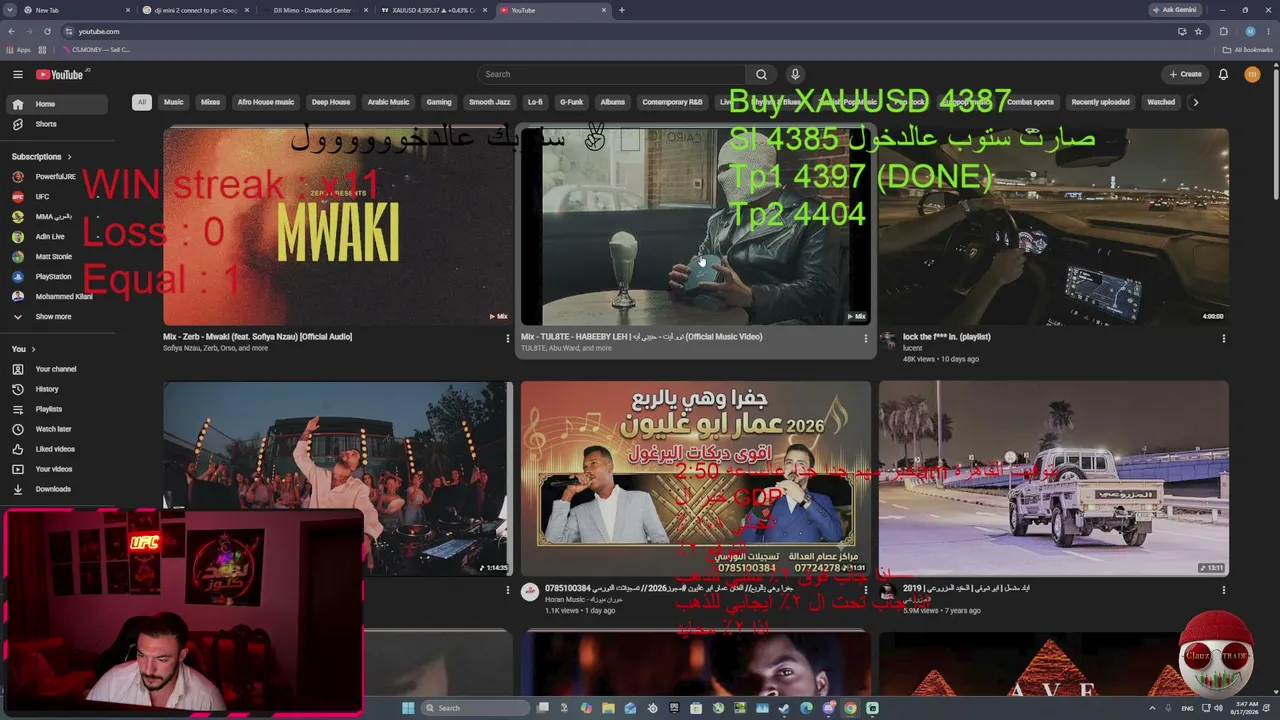Select the Deep House filter chip
Image resolution: width=1280 pixels, height=720 pixels.
pyautogui.click(x=331, y=102)
